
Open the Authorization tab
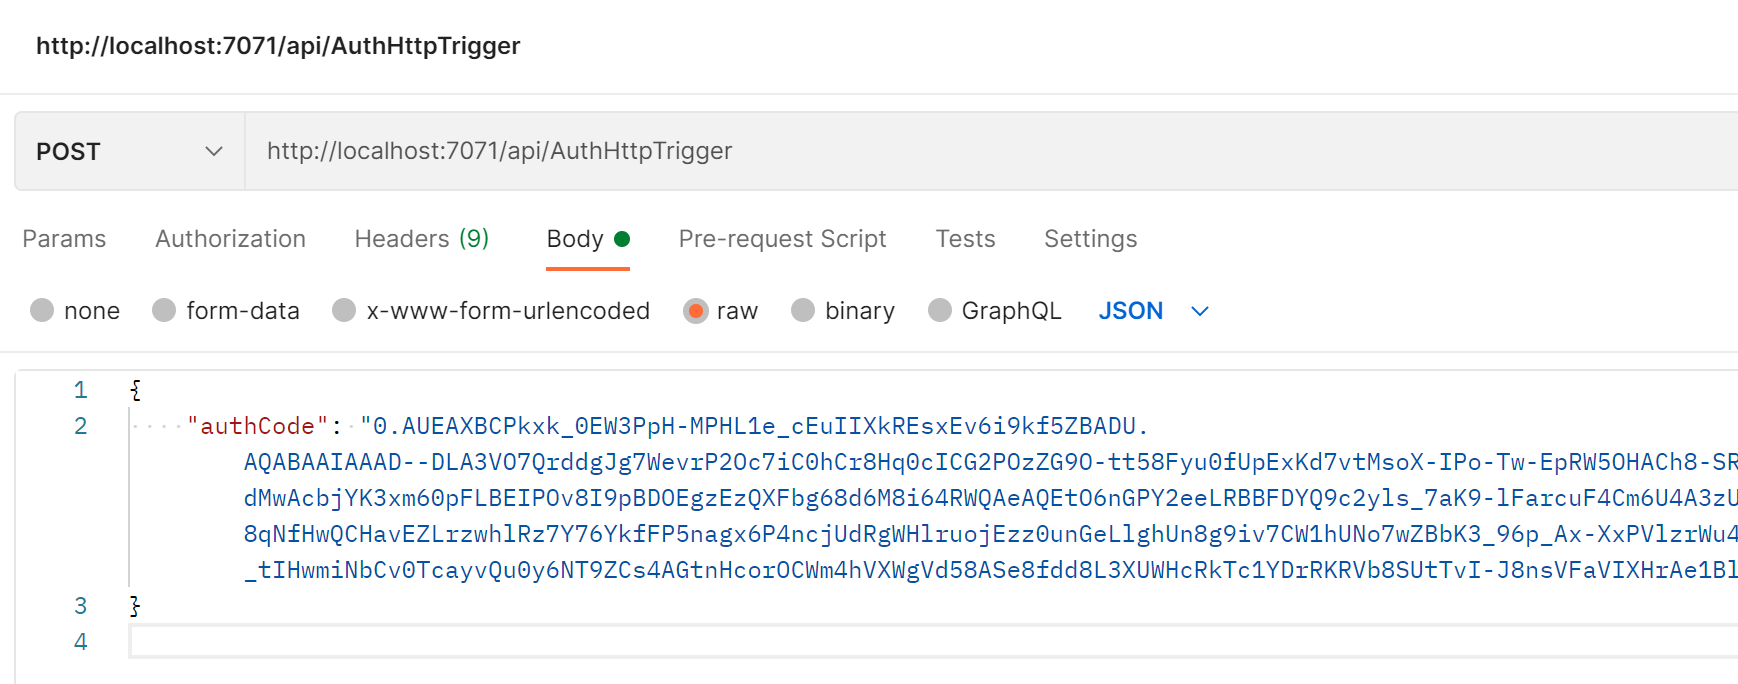pos(230,239)
